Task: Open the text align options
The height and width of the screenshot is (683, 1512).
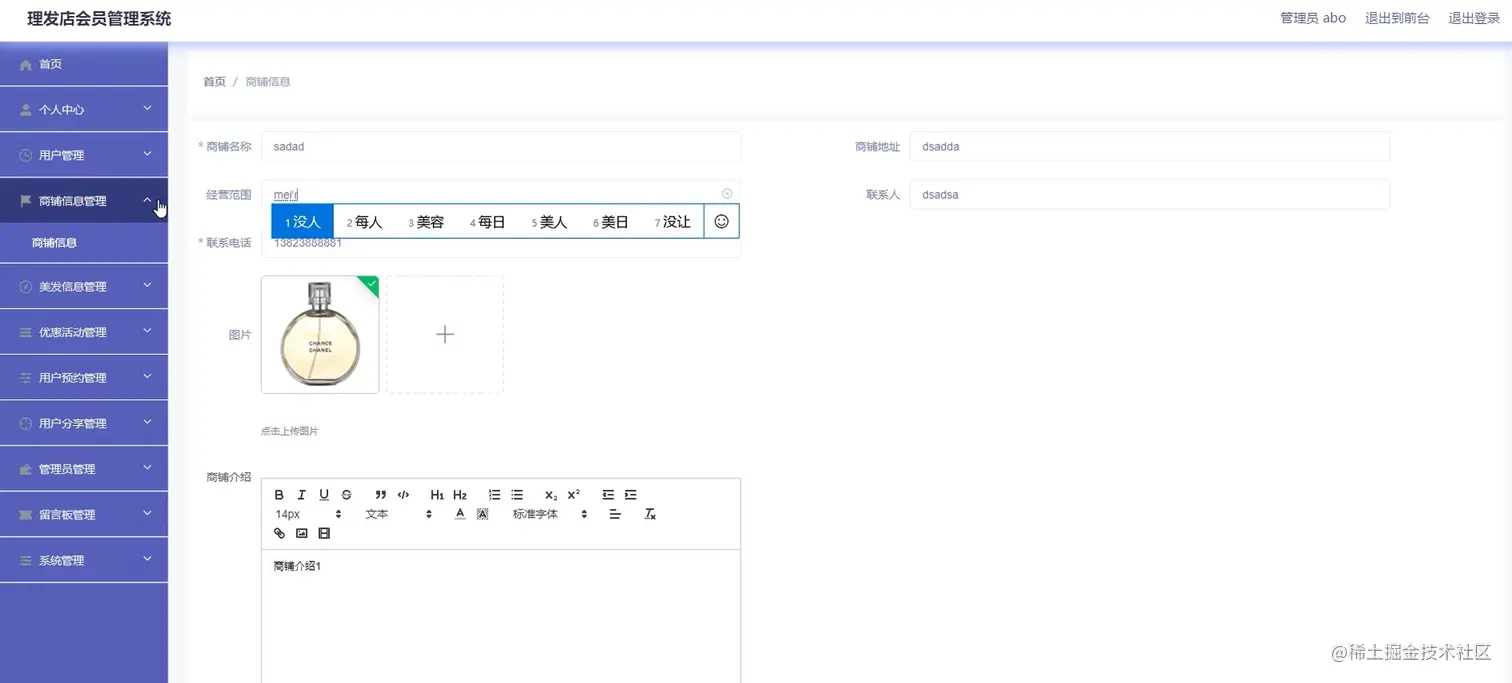Action: coord(615,514)
